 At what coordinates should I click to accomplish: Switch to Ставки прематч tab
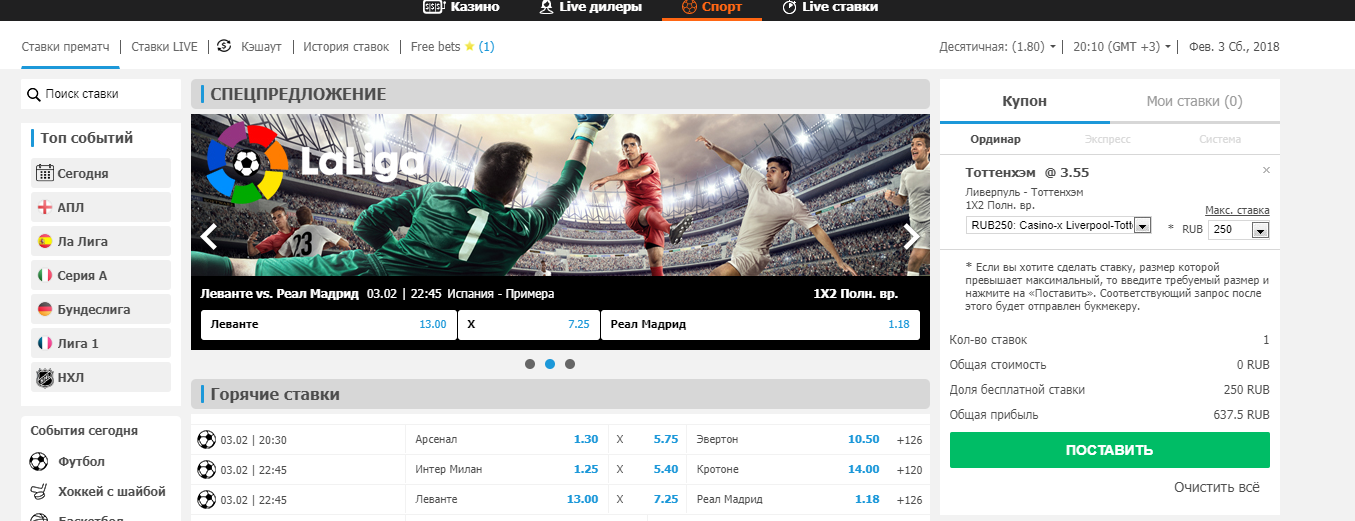tap(66, 46)
